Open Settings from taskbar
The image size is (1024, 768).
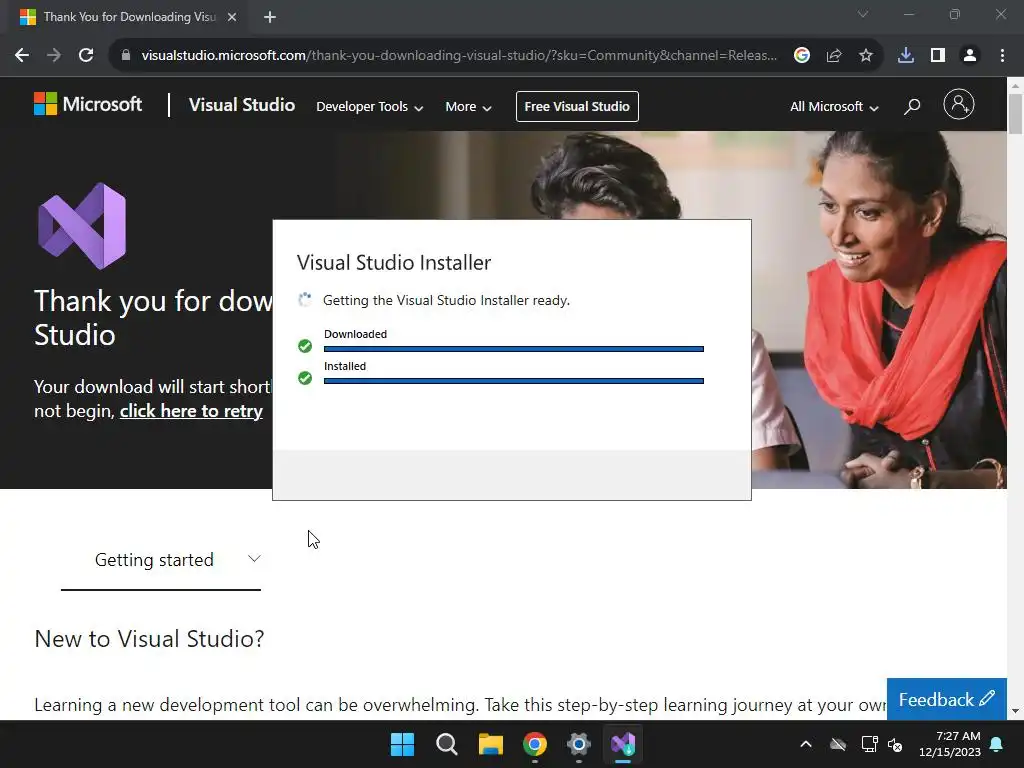coord(579,744)
